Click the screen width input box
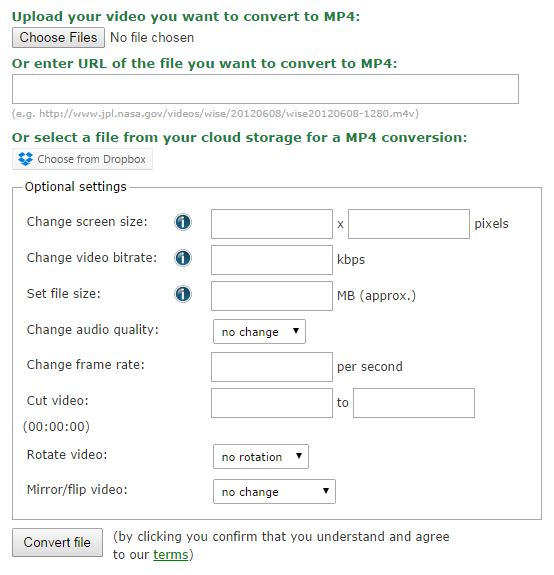 (272, 224)
